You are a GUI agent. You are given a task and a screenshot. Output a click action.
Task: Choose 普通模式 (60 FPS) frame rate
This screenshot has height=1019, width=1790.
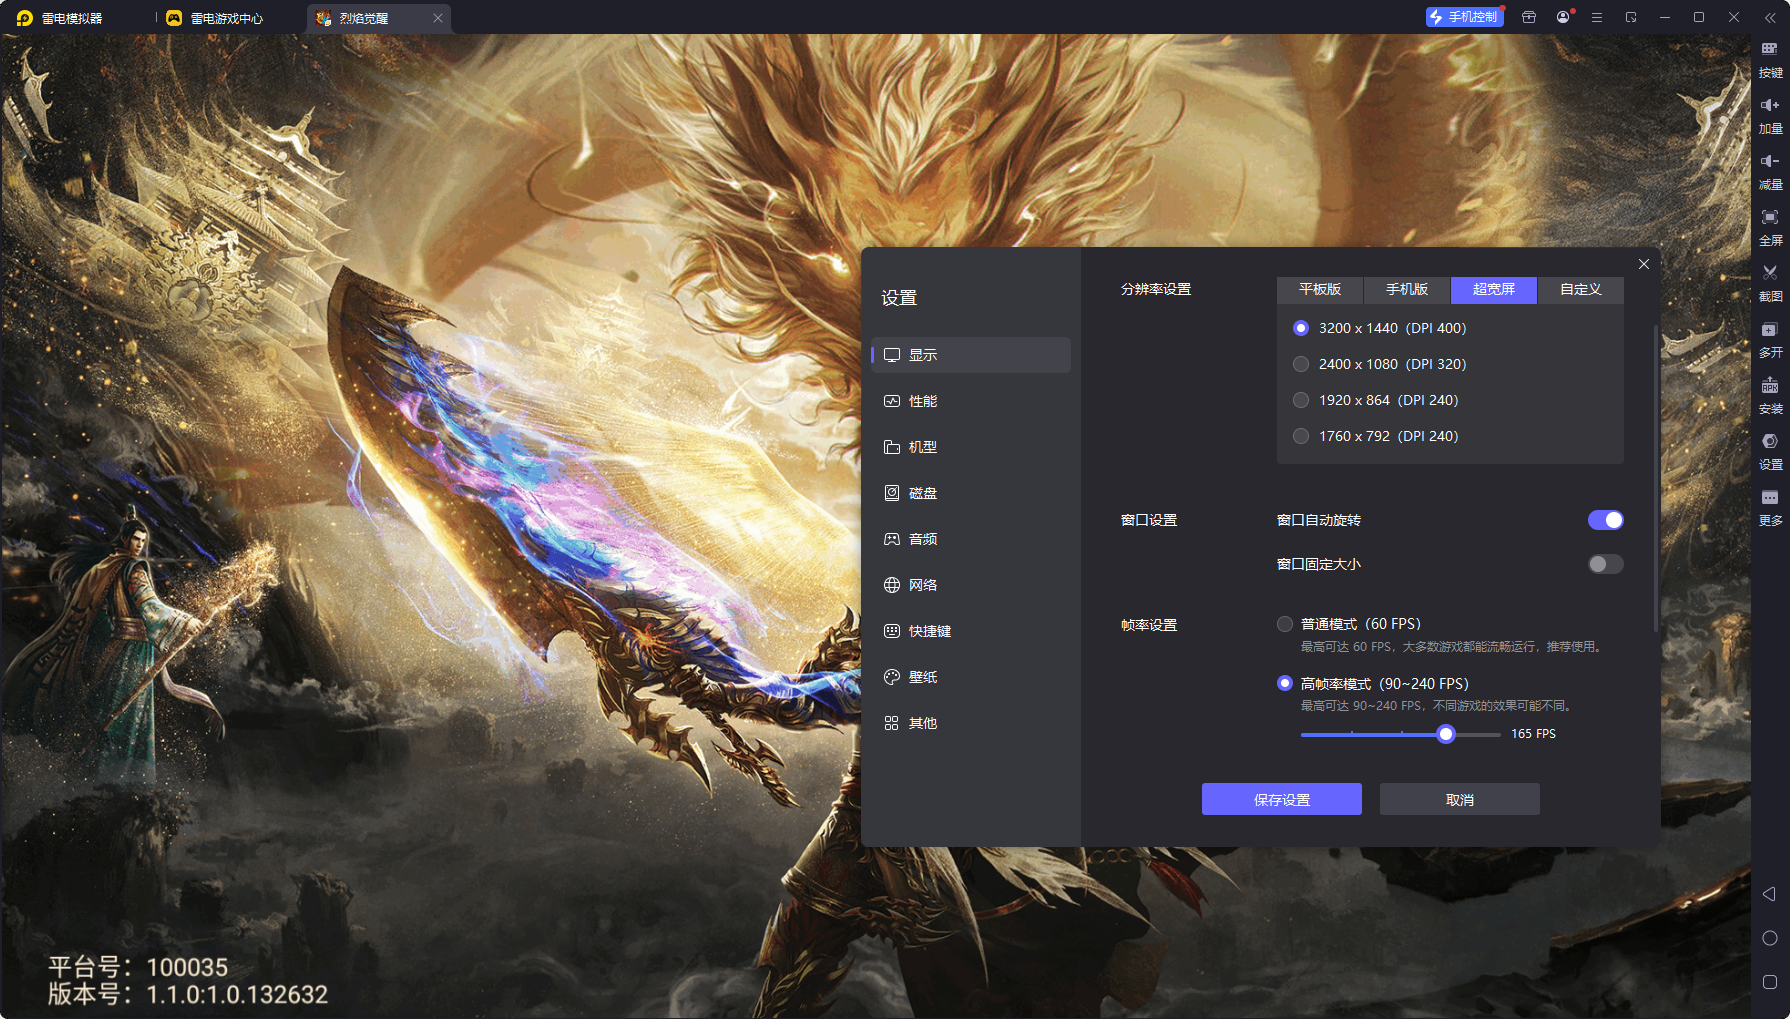[x=1285, y=624]
